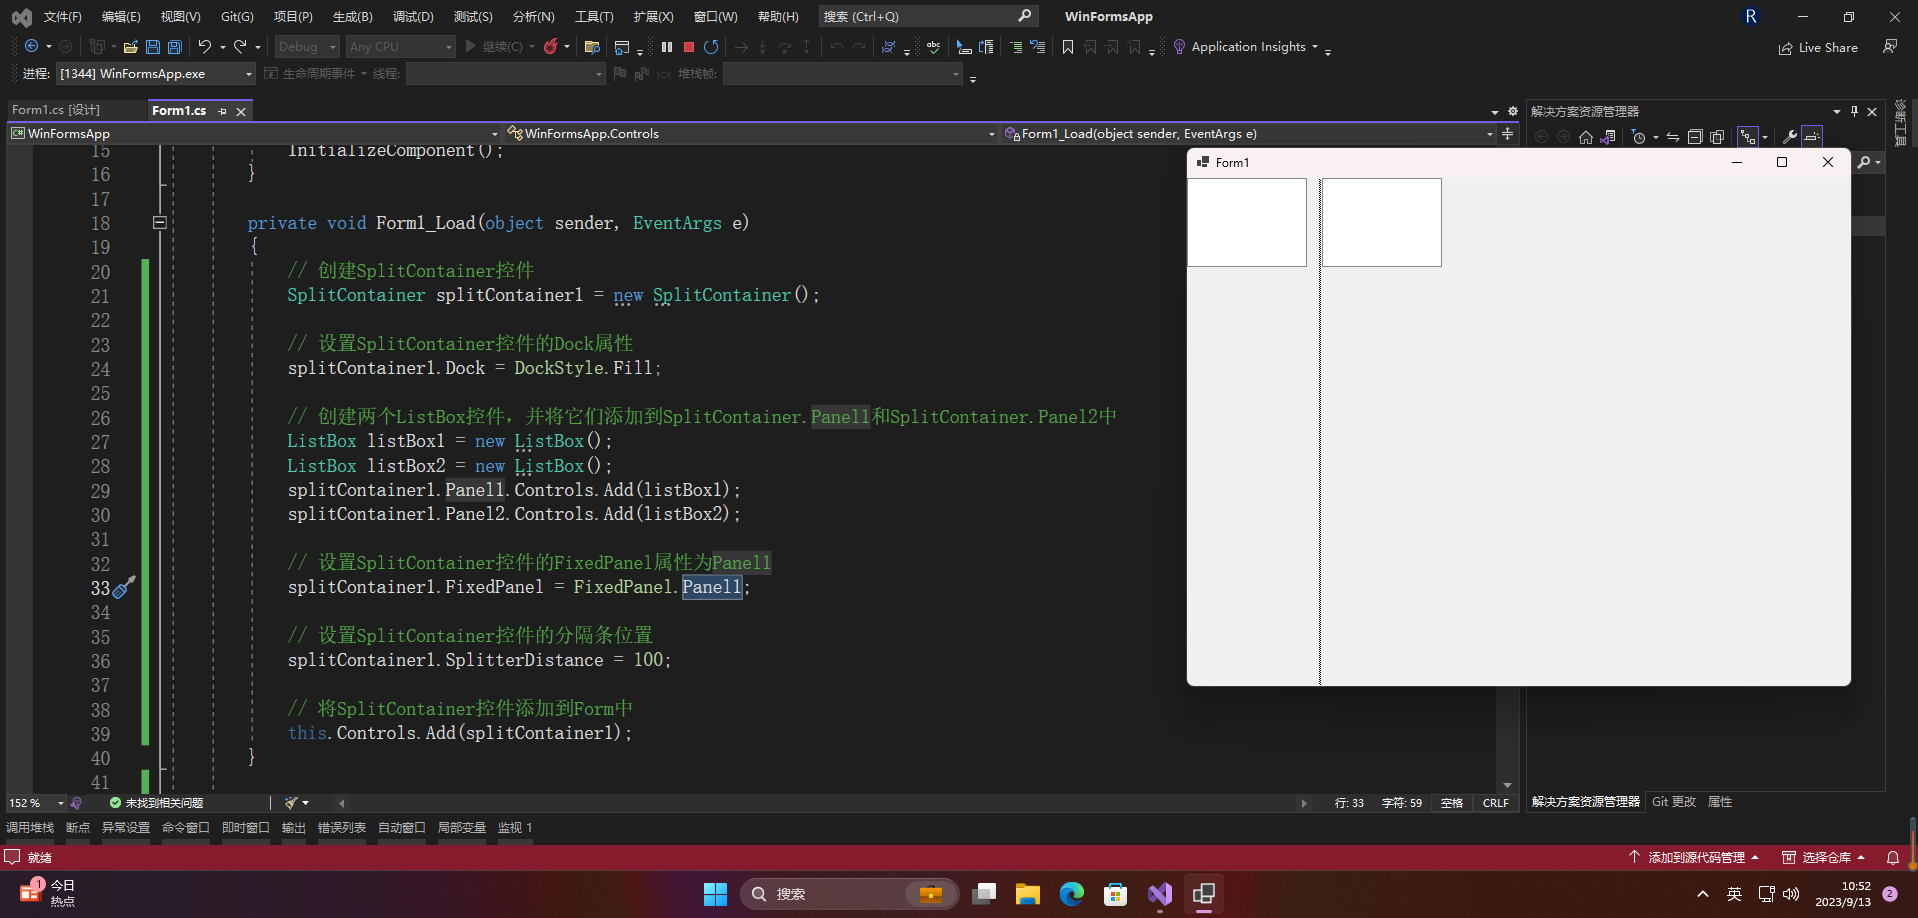Click the screwdriver quick action icon on line 33
Viewport: 1918px width, 918px height.
click(x=123, y=588)
